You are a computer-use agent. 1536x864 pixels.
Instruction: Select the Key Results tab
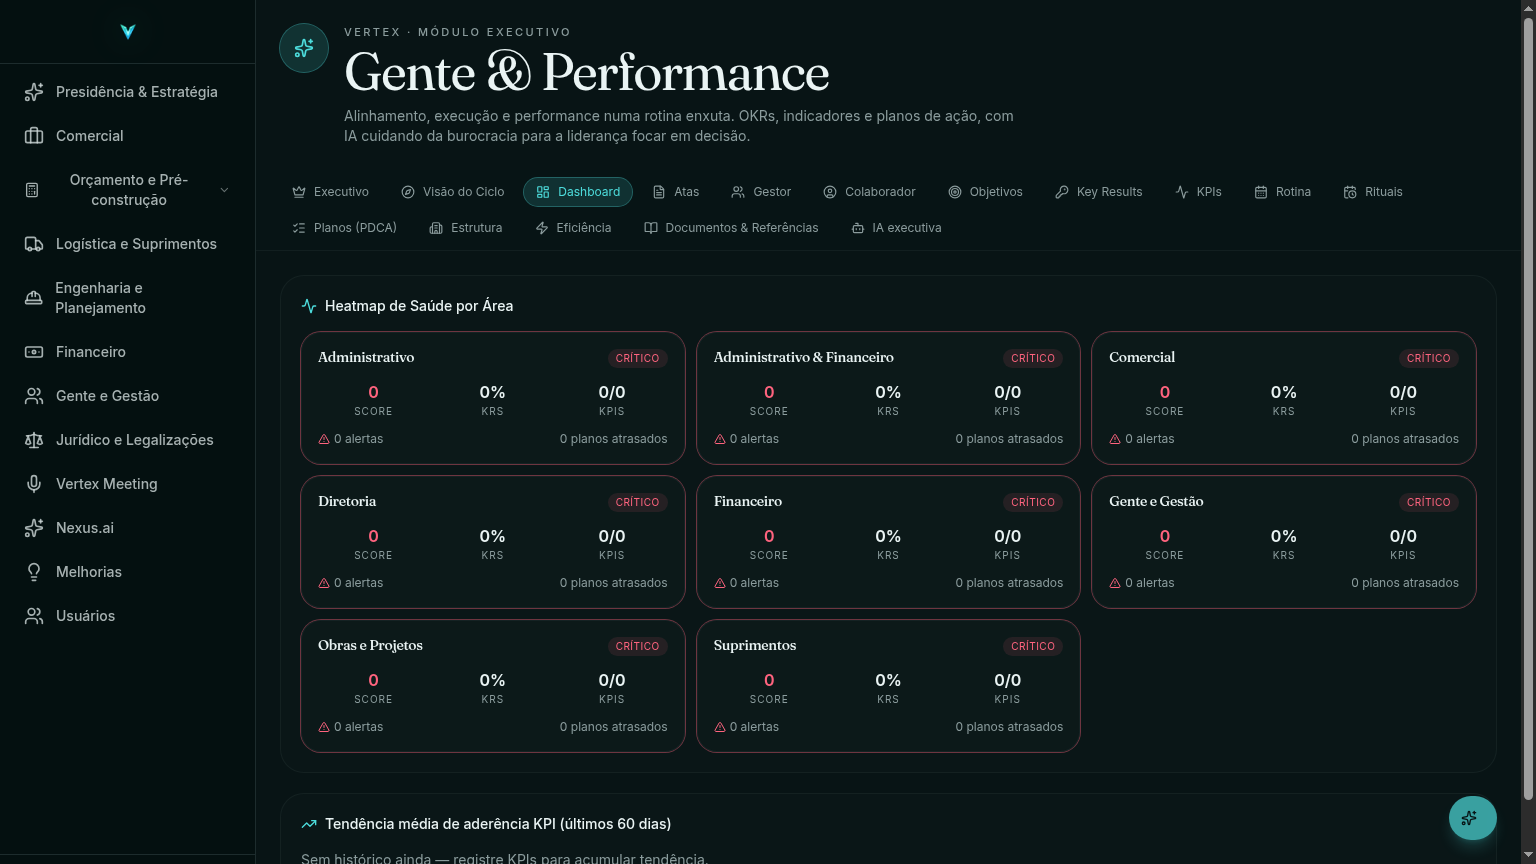(x=1098, y=192)
